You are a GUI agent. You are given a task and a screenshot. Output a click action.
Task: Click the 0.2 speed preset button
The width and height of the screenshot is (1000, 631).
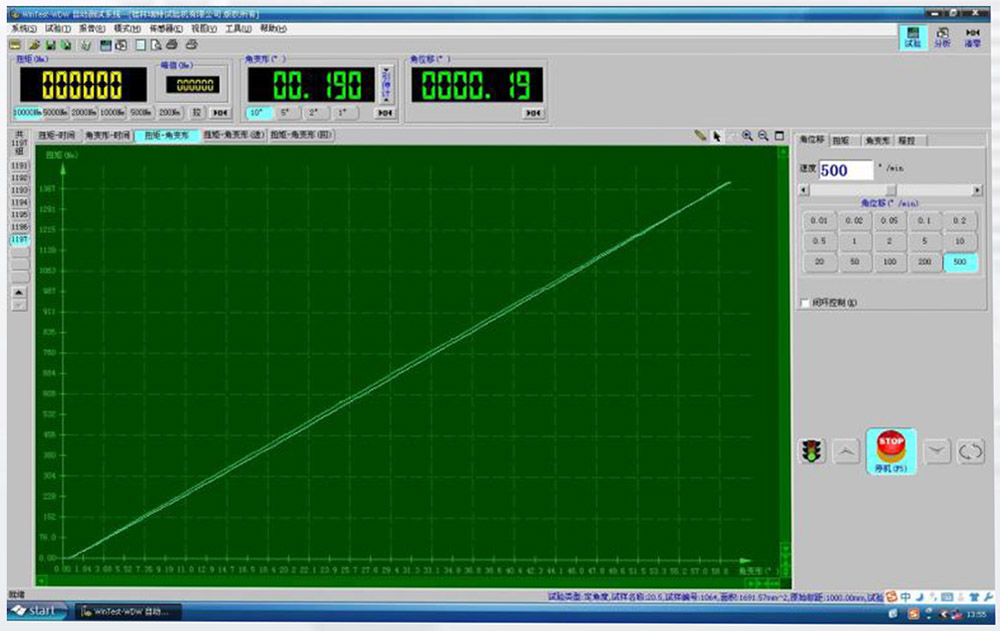[960, 221]
